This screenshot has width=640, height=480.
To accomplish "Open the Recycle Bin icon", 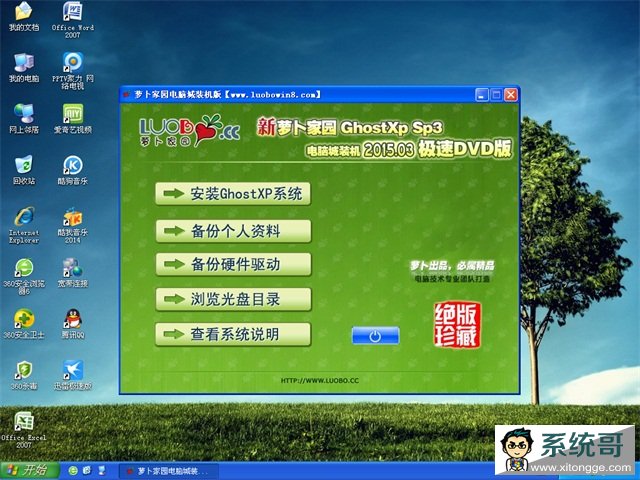I will pyautogui.click(x=24, y=170).
